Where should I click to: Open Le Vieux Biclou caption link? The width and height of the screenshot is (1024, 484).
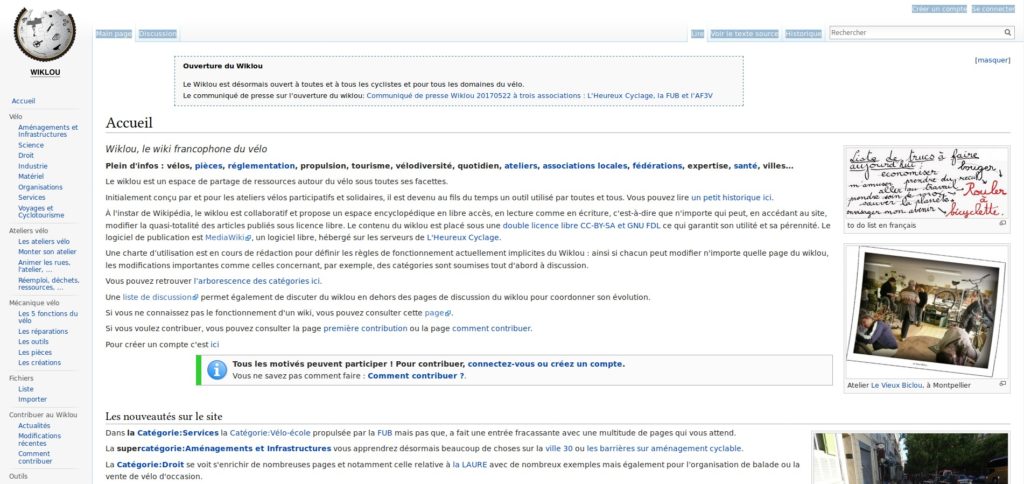pyautogui.click(x=897, y=385)
